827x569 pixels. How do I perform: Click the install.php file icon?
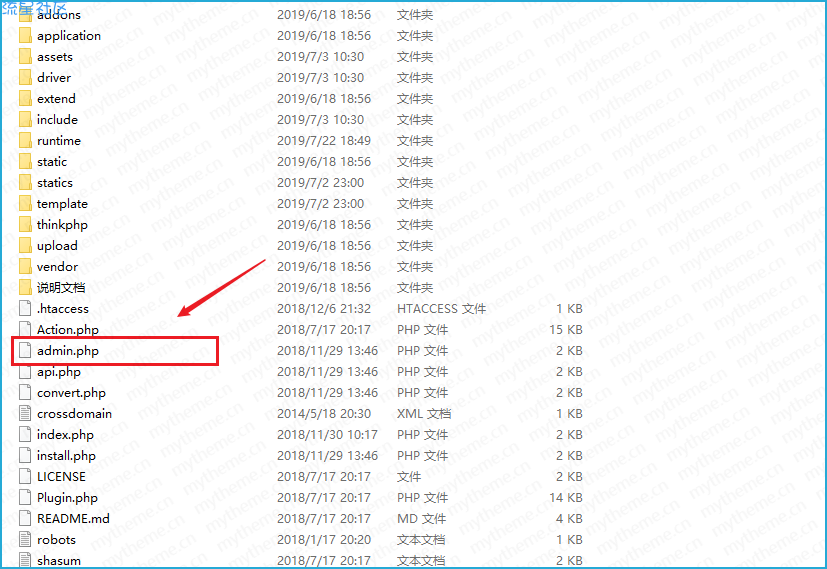tap(25, 456)
